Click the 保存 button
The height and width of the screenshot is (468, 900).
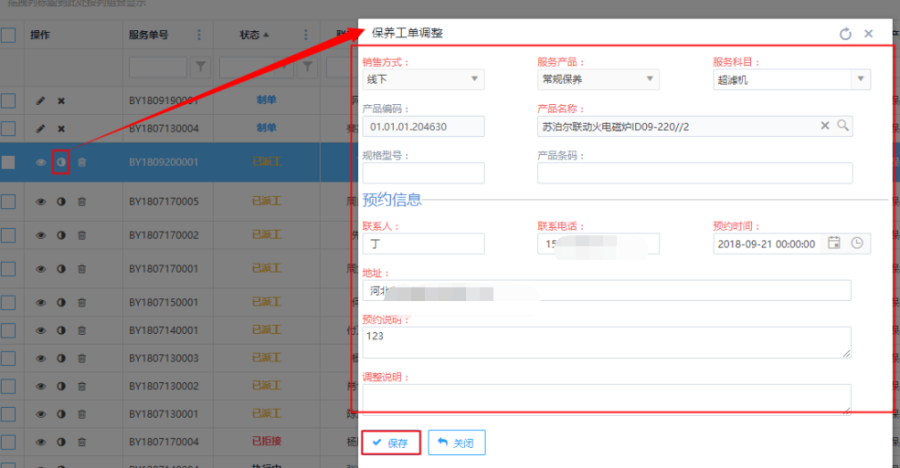[391, 442]
